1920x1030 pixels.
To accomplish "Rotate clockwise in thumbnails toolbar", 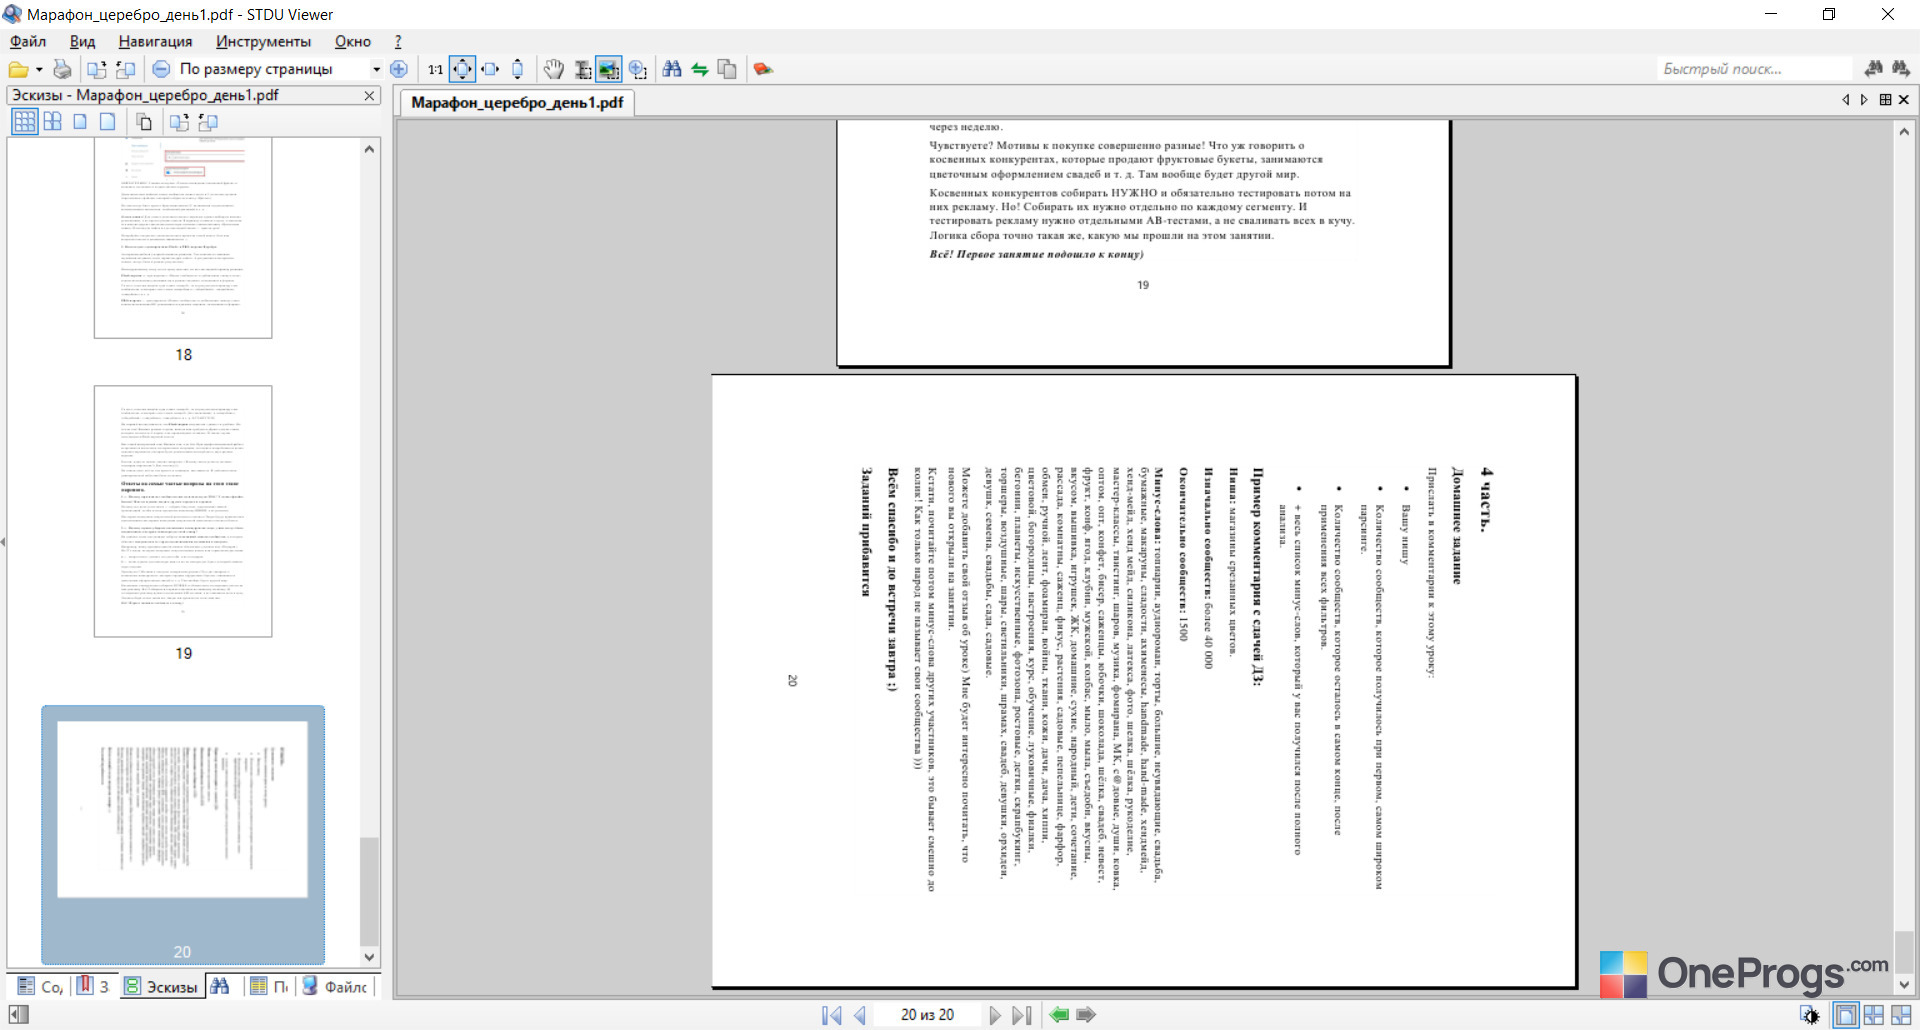I will [179, 122].
